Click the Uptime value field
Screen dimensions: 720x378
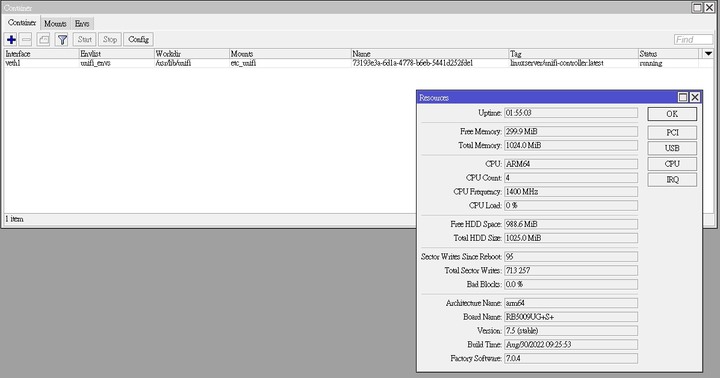(x=571, y=113)
